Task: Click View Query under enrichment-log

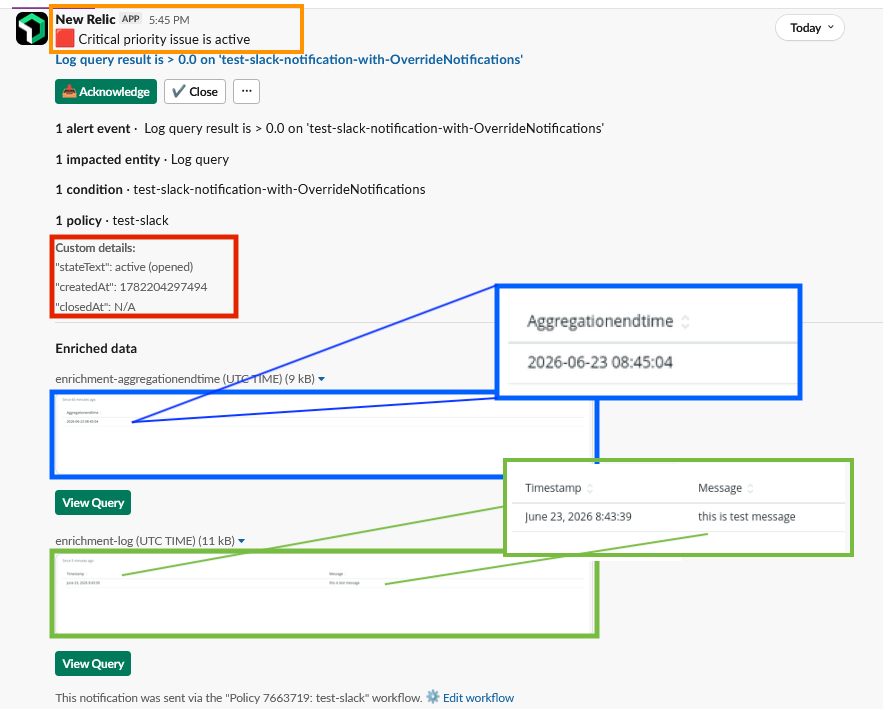Action: pyautogui.click(x=93, y=663)
